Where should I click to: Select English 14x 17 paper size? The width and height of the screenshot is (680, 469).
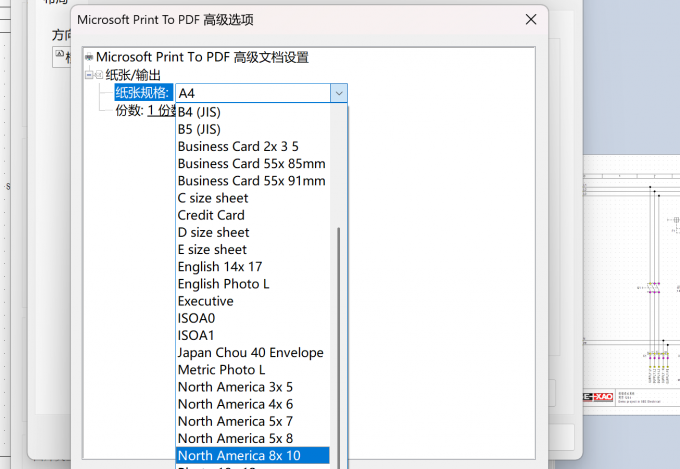(253, 267)
